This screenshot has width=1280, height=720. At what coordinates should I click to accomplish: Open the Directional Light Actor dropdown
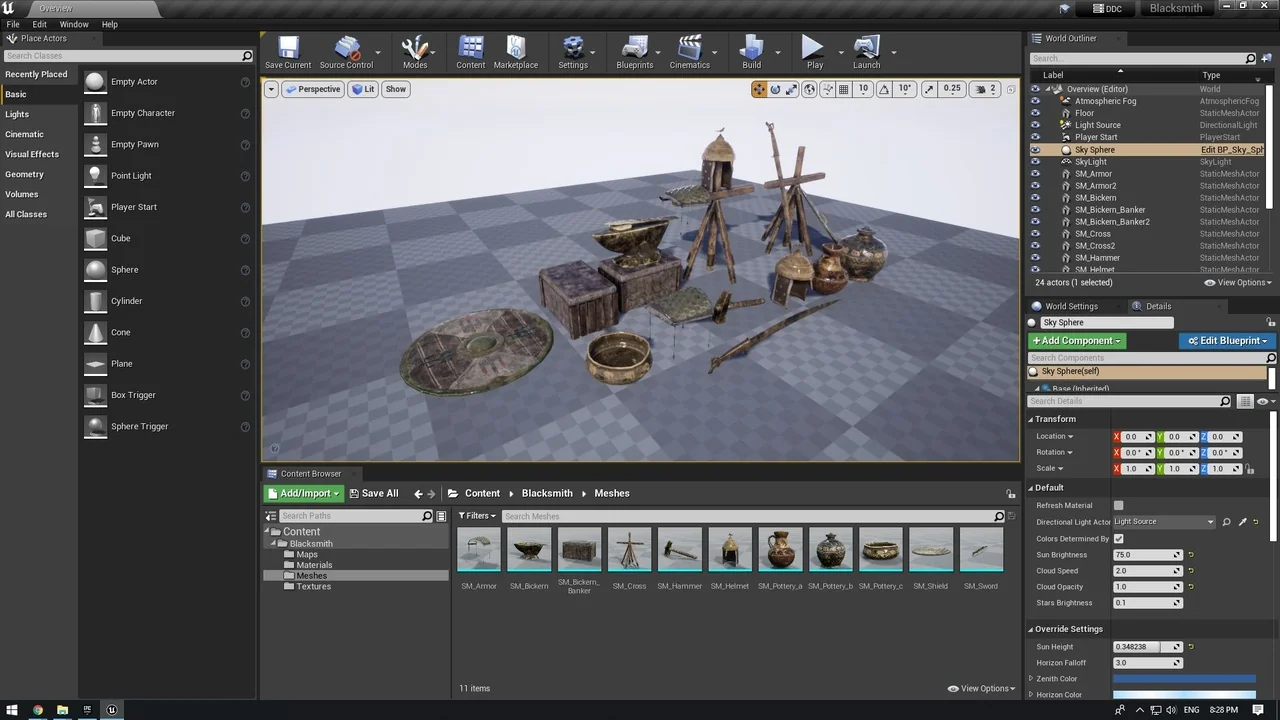point(1164,522)
